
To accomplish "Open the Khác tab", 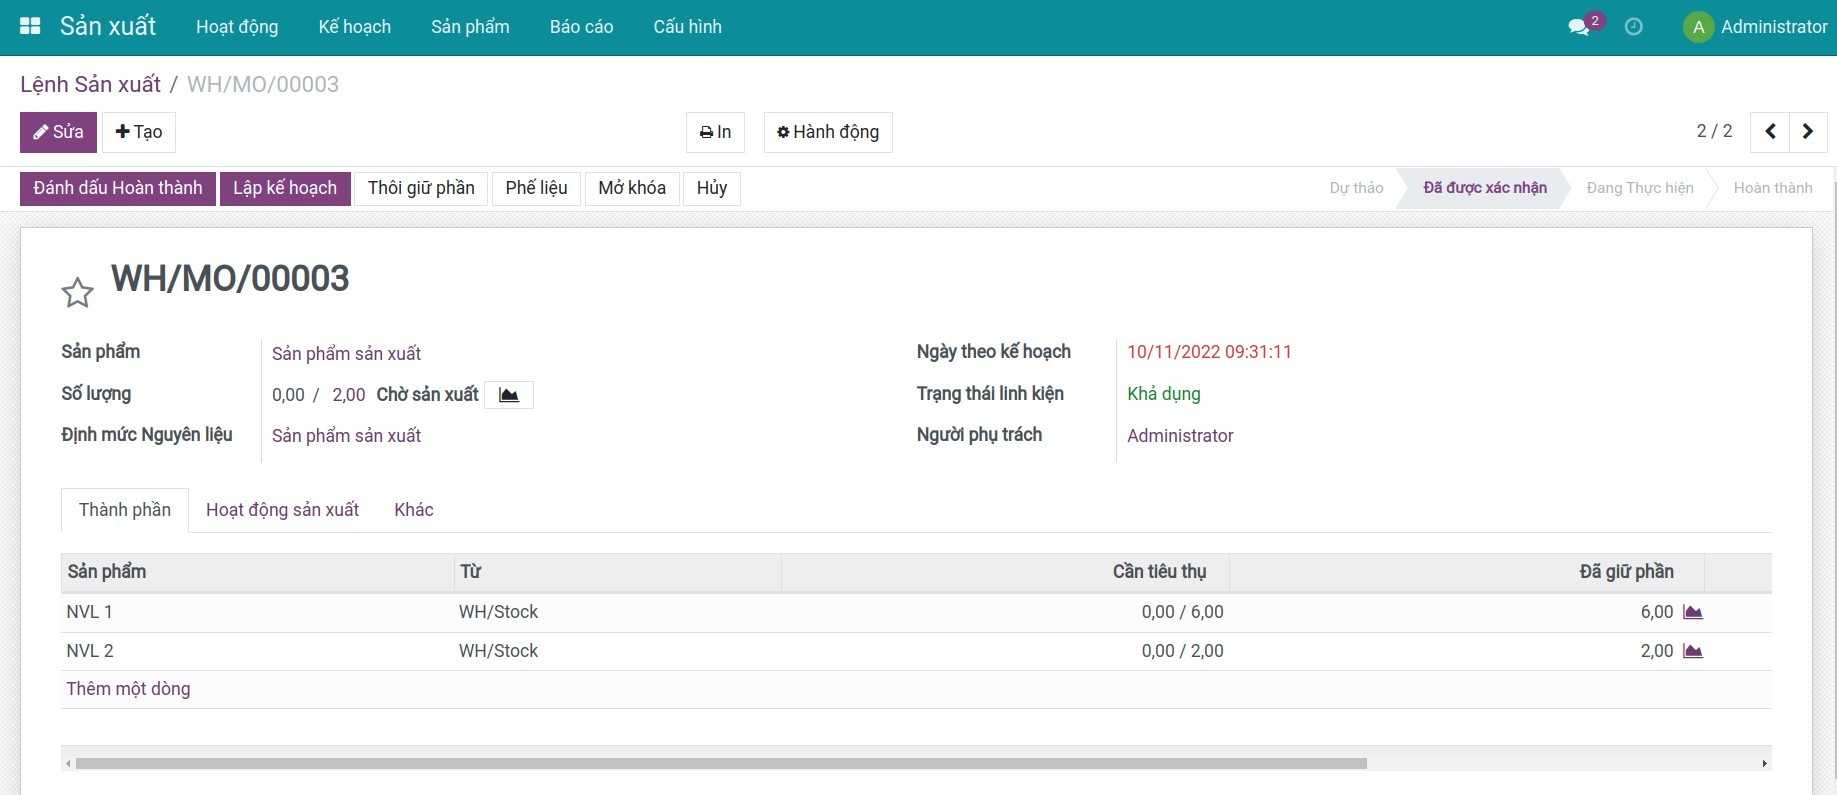I will point(413,510).
